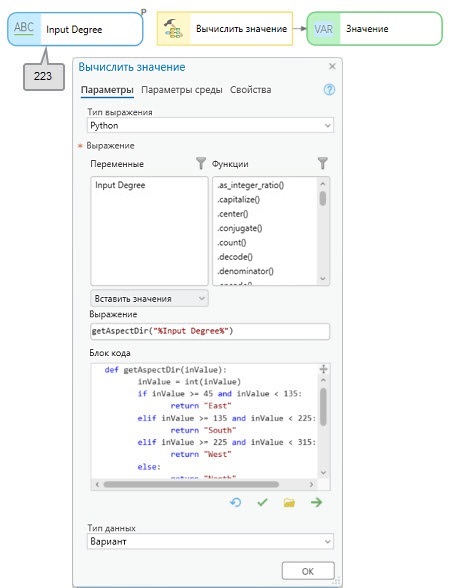Open the Тип данных Вариант dropdown
The image size is (452, 588).
tap(210, 542)
